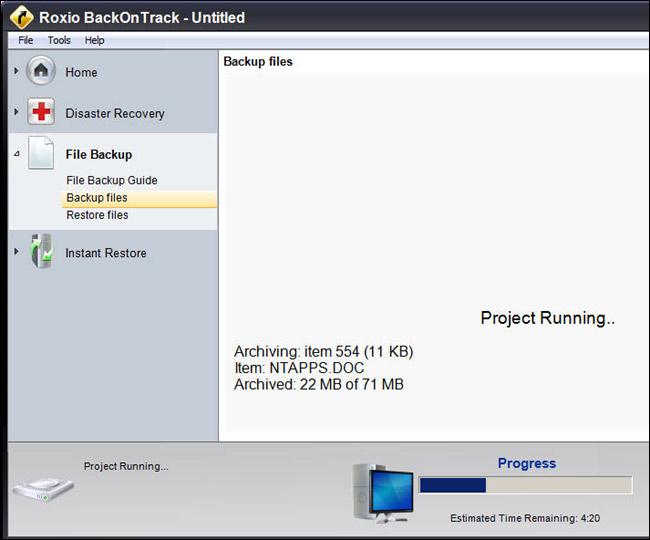This screenshot has width=650, height=540.
Task: Click the window title 'Roxio BackOnTrack - Untitled'
Action: click(142, 18)
